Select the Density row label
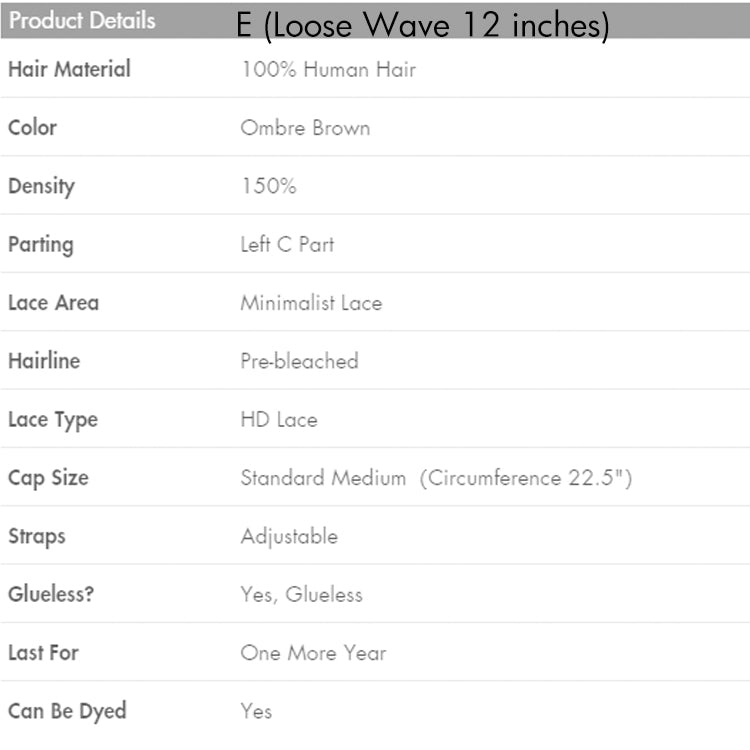This screenshot has width=750, height=750. [x=41, y=186]
